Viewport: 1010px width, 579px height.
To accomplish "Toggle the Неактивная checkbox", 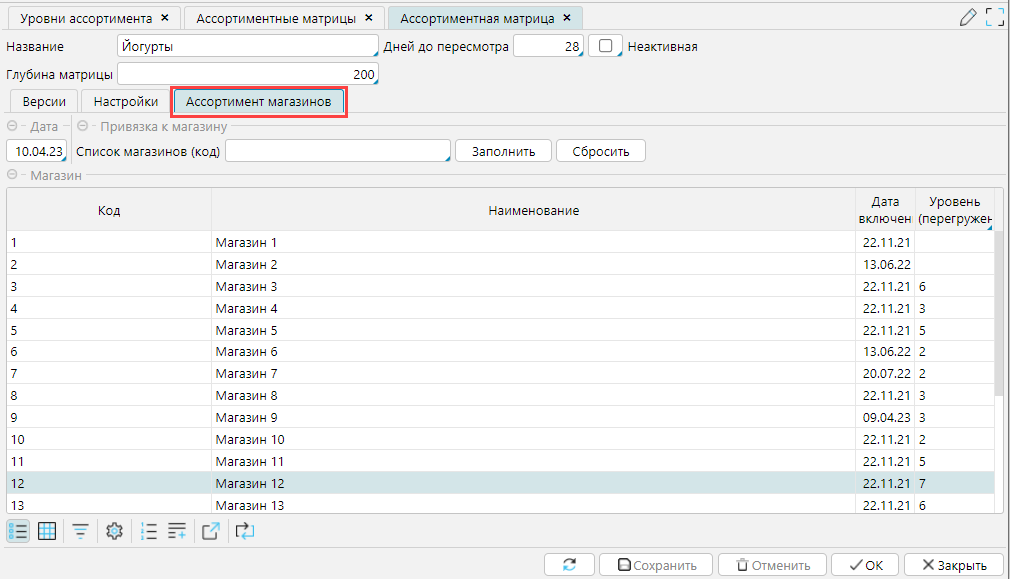I will (605, 46).
